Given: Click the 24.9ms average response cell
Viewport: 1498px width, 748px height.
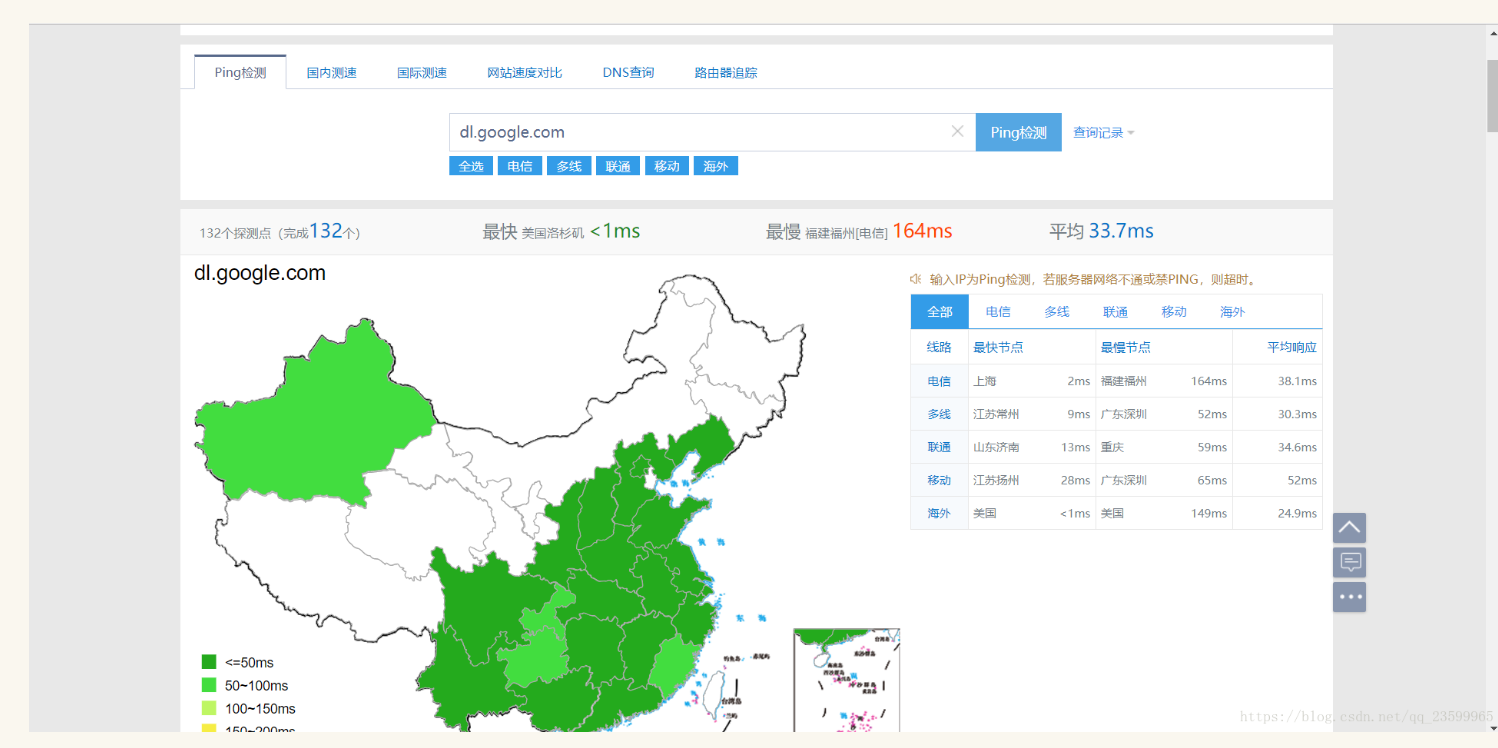Looking at the screenshot, I should click(1297, 513).
